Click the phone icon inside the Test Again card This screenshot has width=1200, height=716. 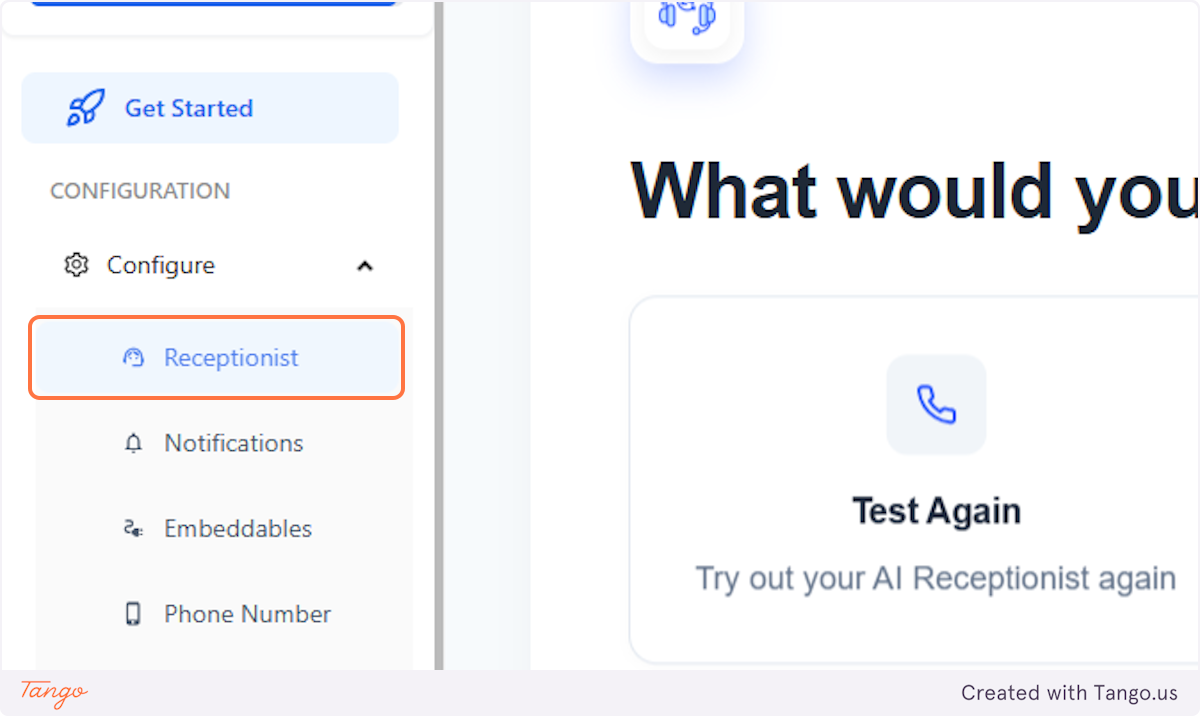click(x=935, y=404)
